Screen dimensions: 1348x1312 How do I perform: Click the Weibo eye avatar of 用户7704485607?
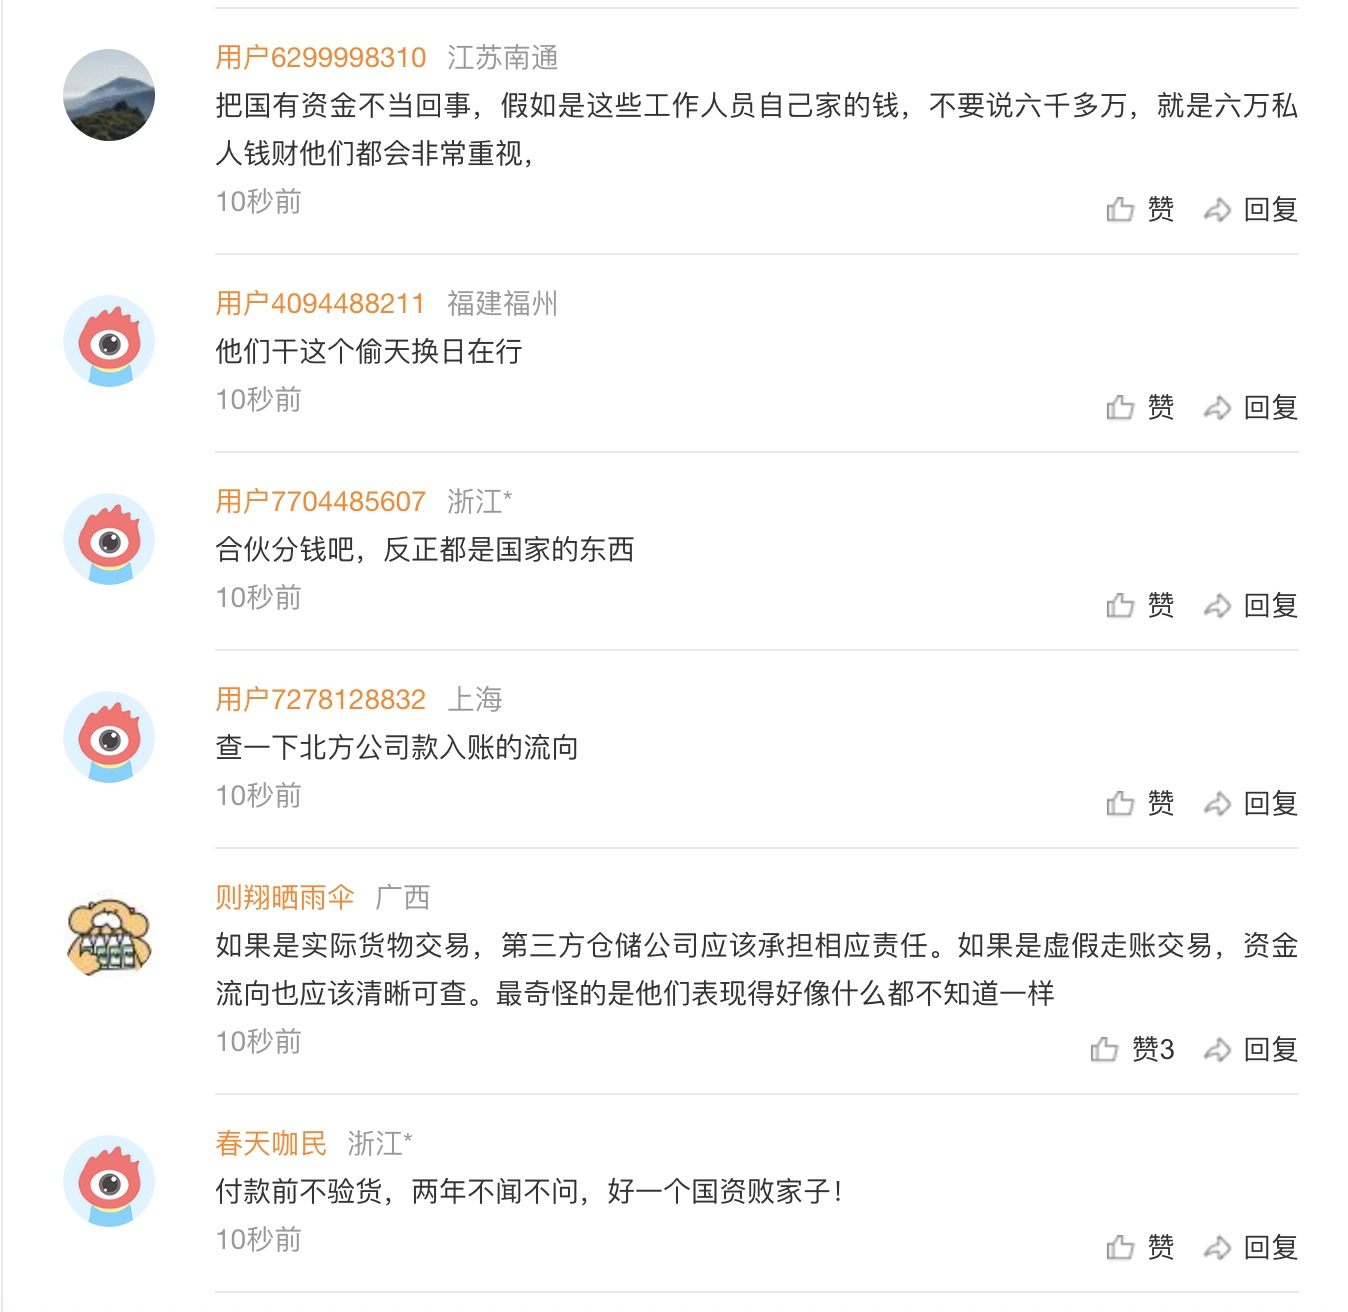(109, 539)
